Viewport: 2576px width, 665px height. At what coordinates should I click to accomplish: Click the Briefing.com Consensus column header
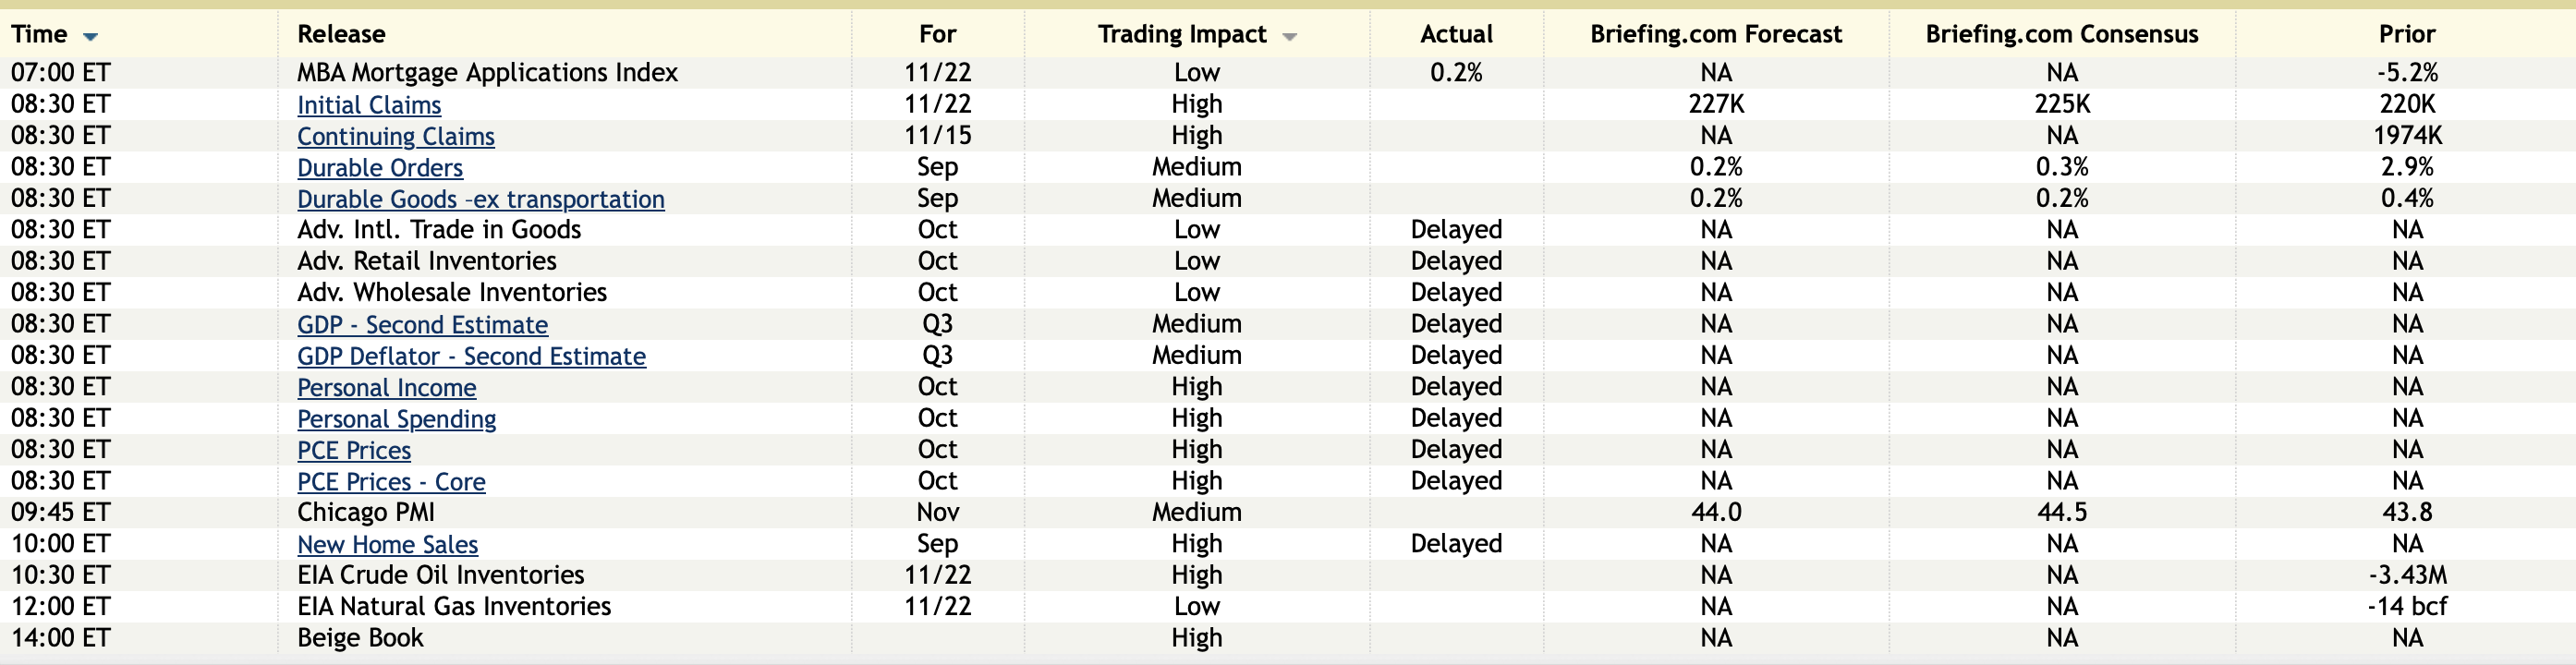point(2062,34)
